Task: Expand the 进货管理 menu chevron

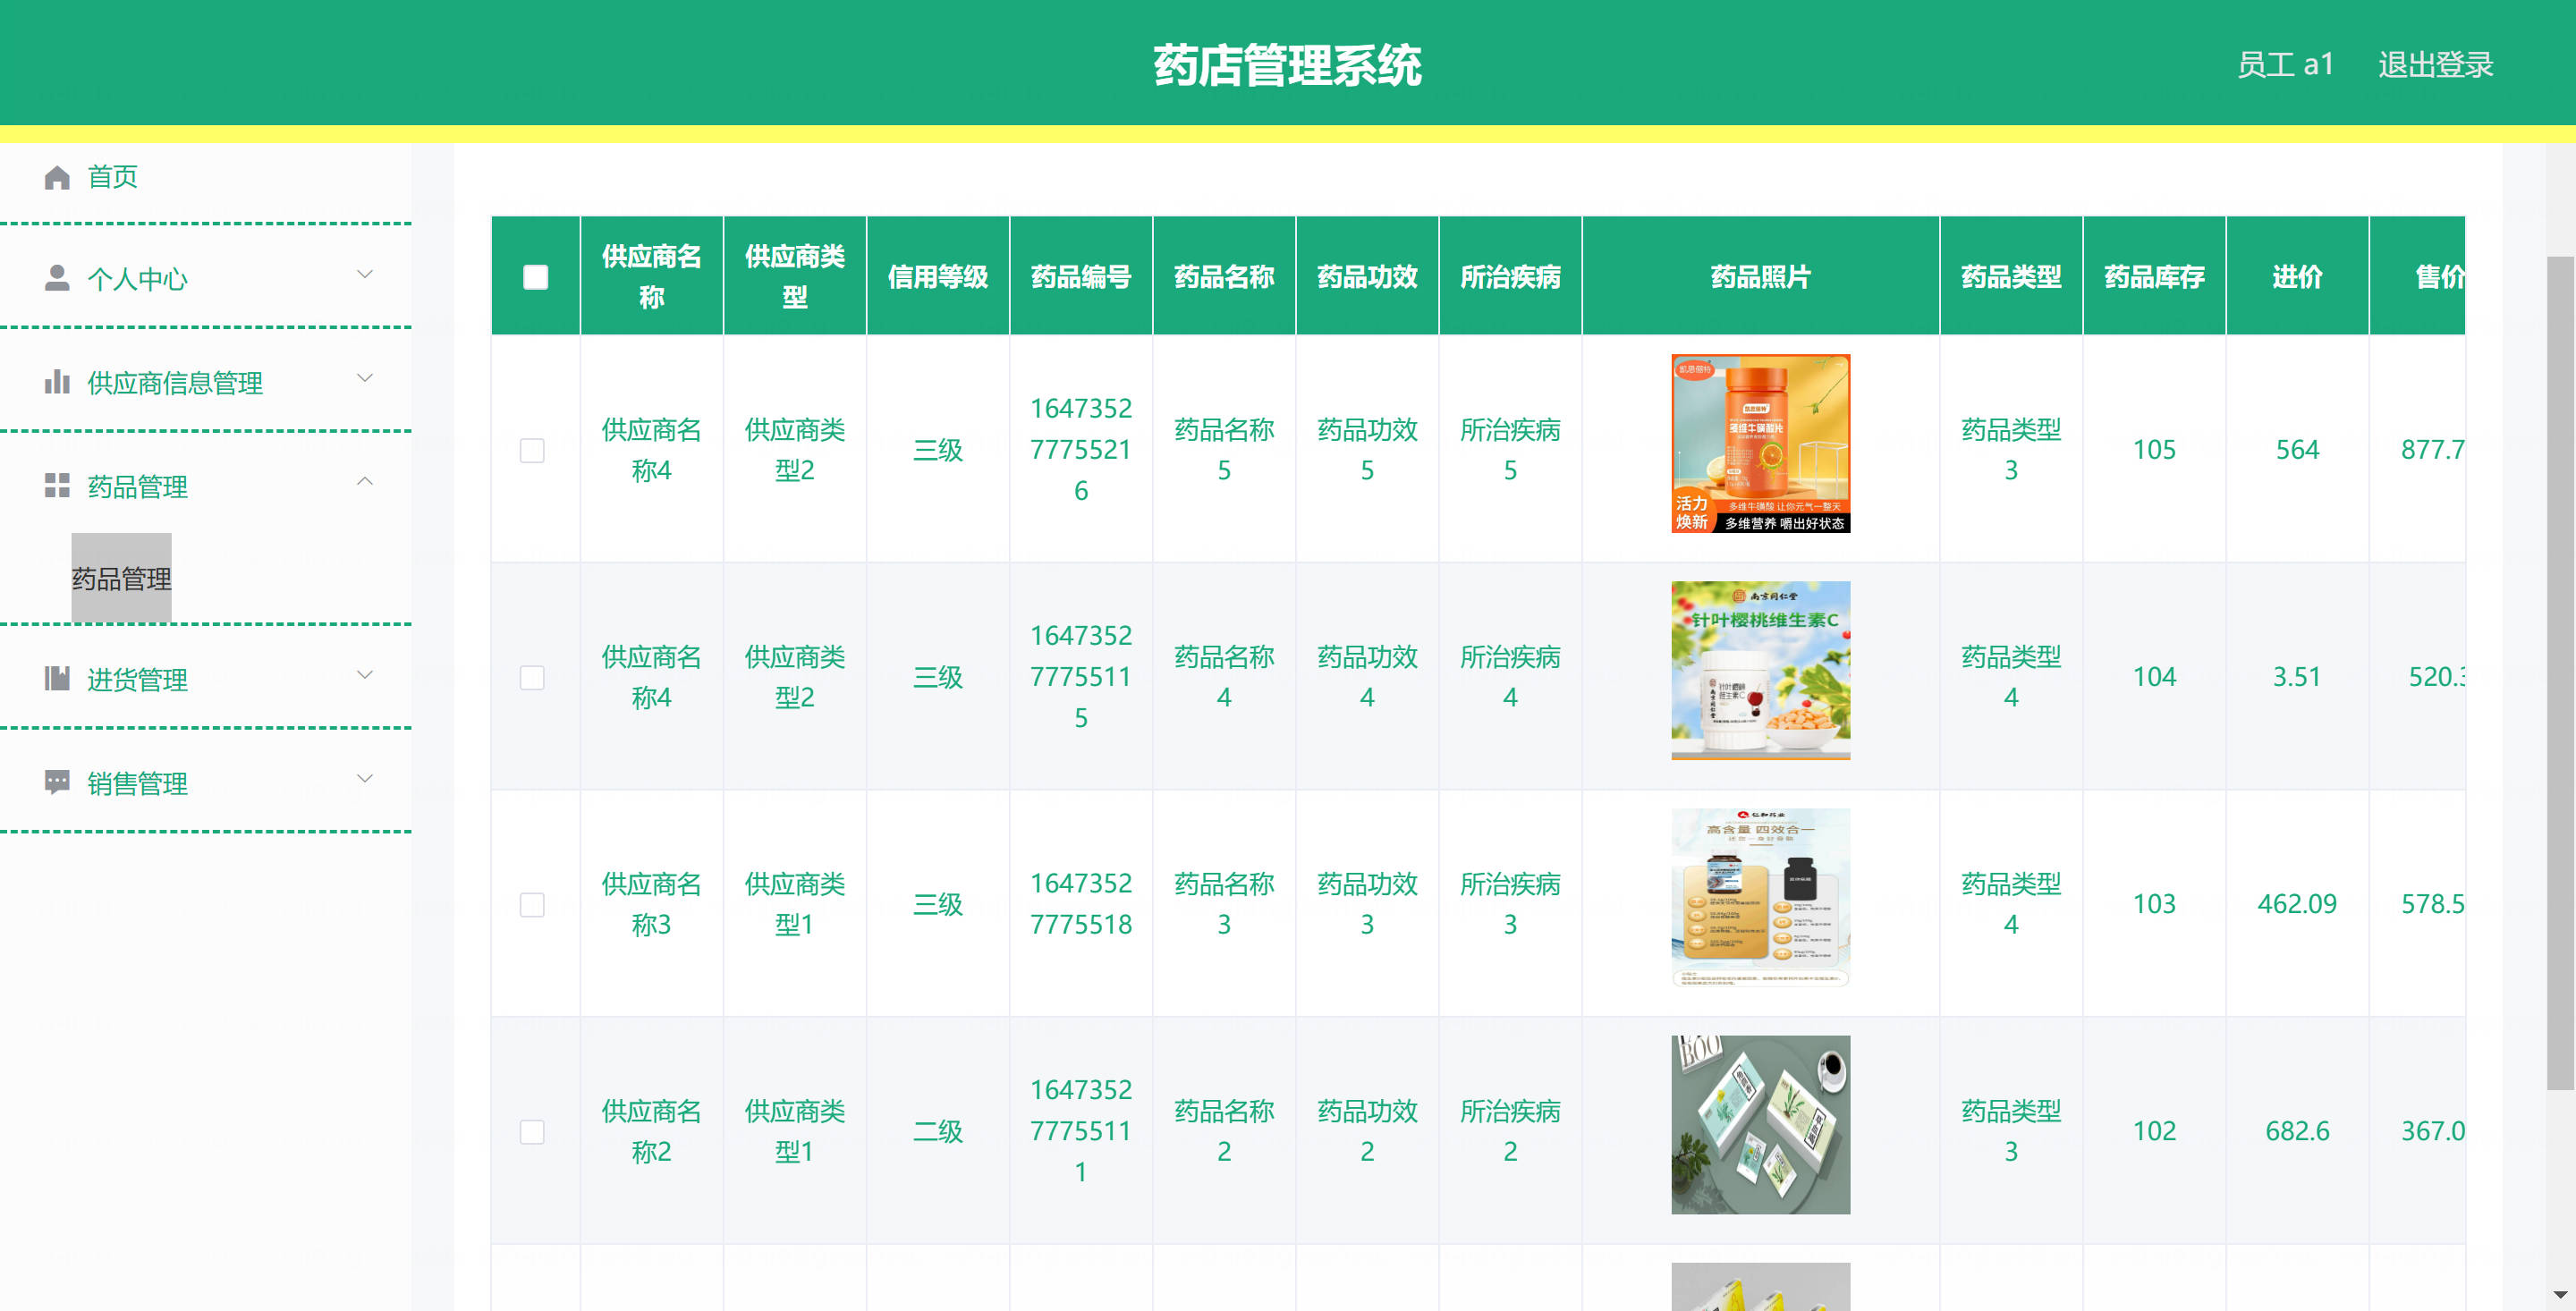Action: (365, 675)
